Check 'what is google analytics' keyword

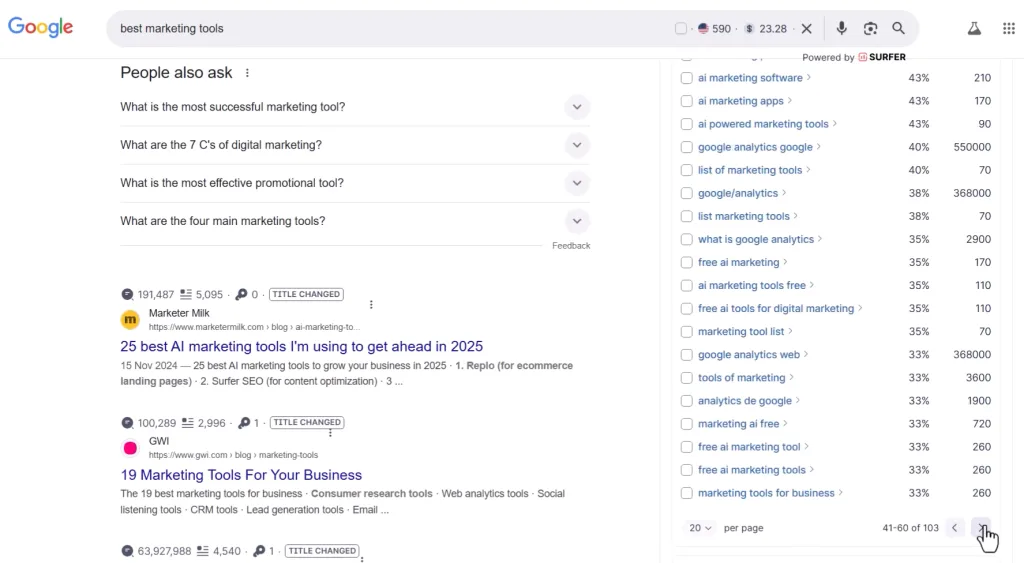[686, 240]
